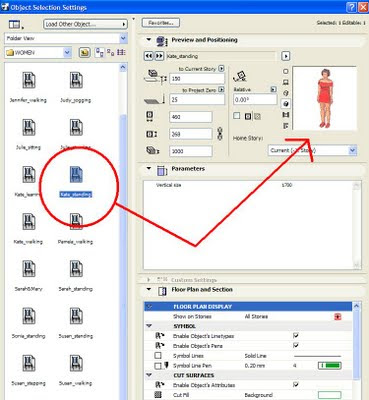369x400 pixels.
Task: Open the flyout arrow beside object name
Action: [286, 56]
